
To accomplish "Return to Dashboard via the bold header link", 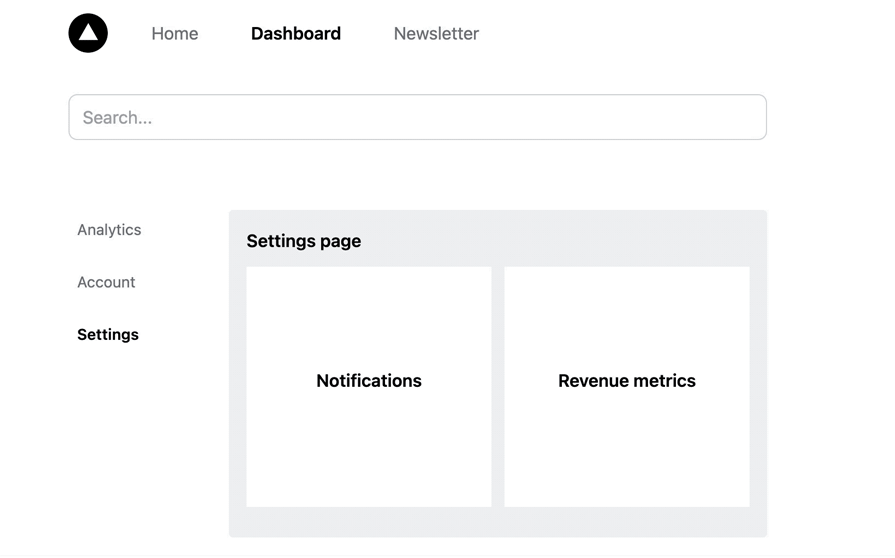I will [x=296, y=34].
